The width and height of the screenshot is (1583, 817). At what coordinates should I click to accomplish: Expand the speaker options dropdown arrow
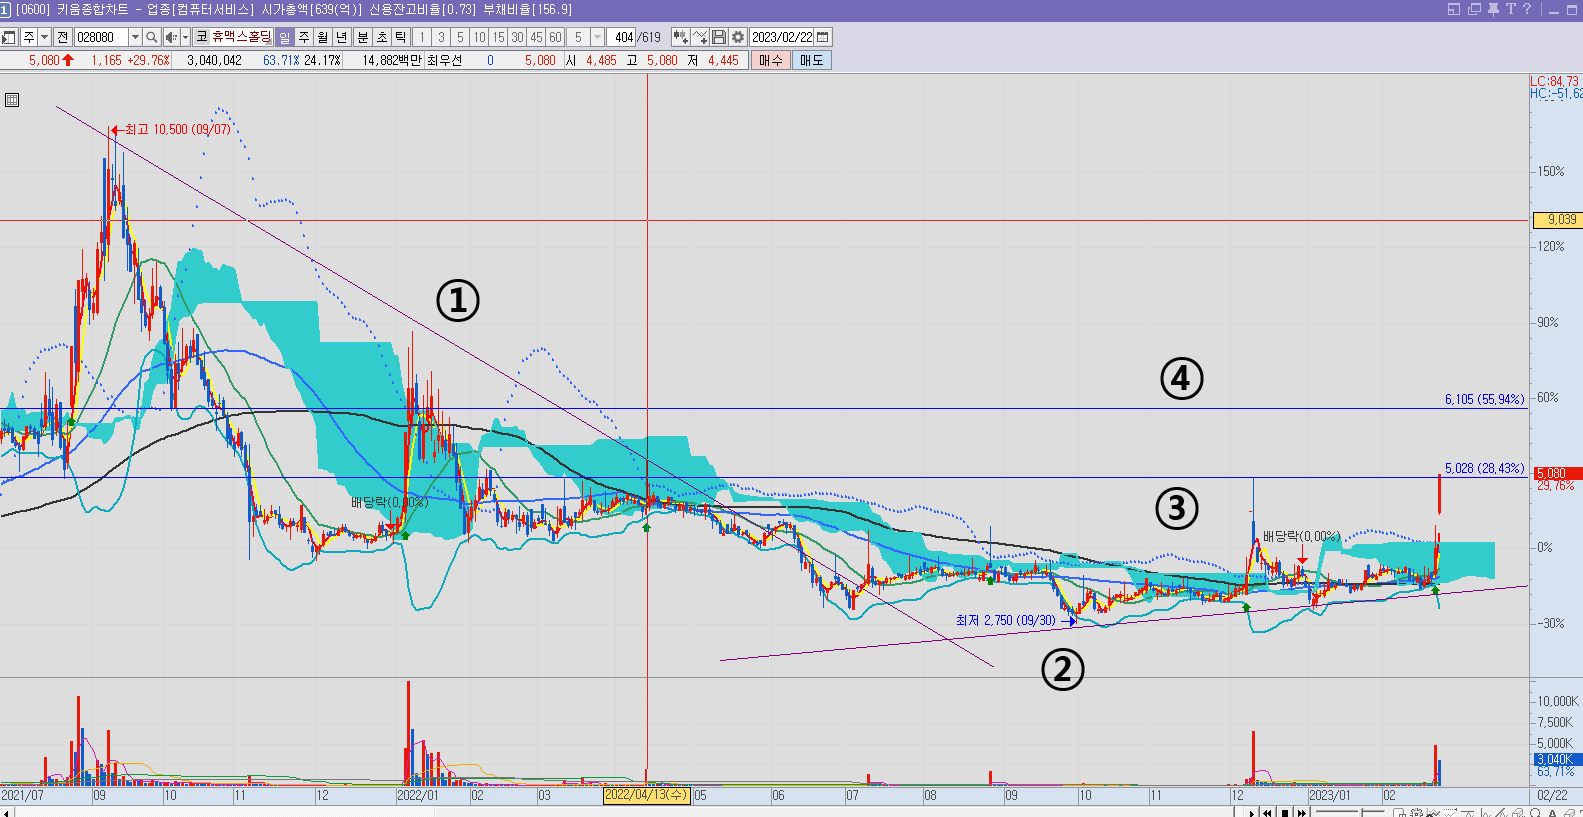coord(185,37)
